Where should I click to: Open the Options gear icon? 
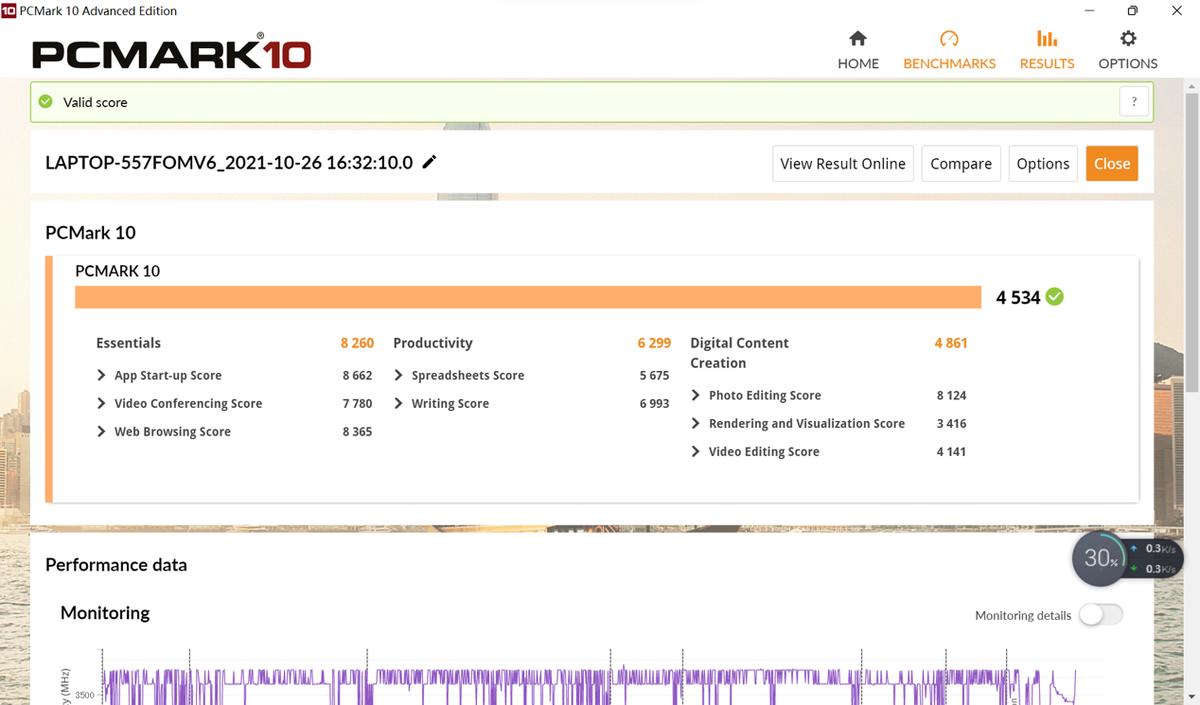[1128, 39]
